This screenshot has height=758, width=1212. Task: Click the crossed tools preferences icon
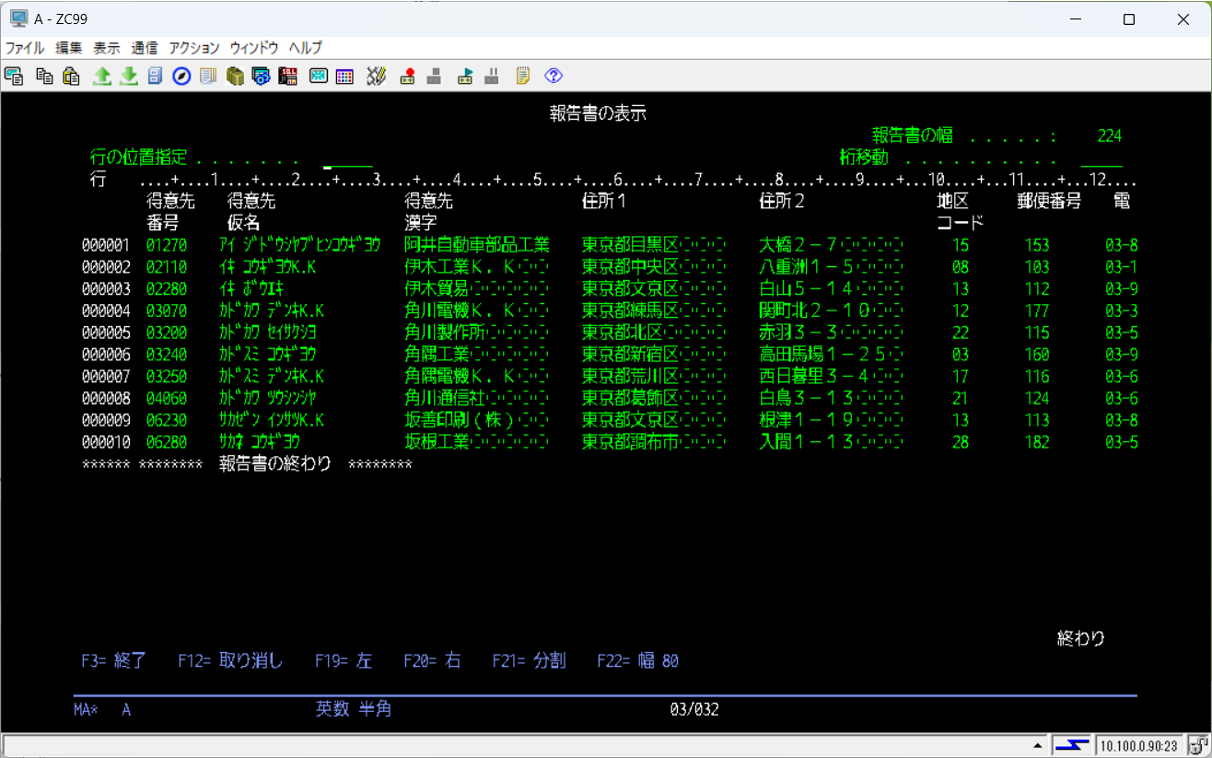tap(376, 76)
